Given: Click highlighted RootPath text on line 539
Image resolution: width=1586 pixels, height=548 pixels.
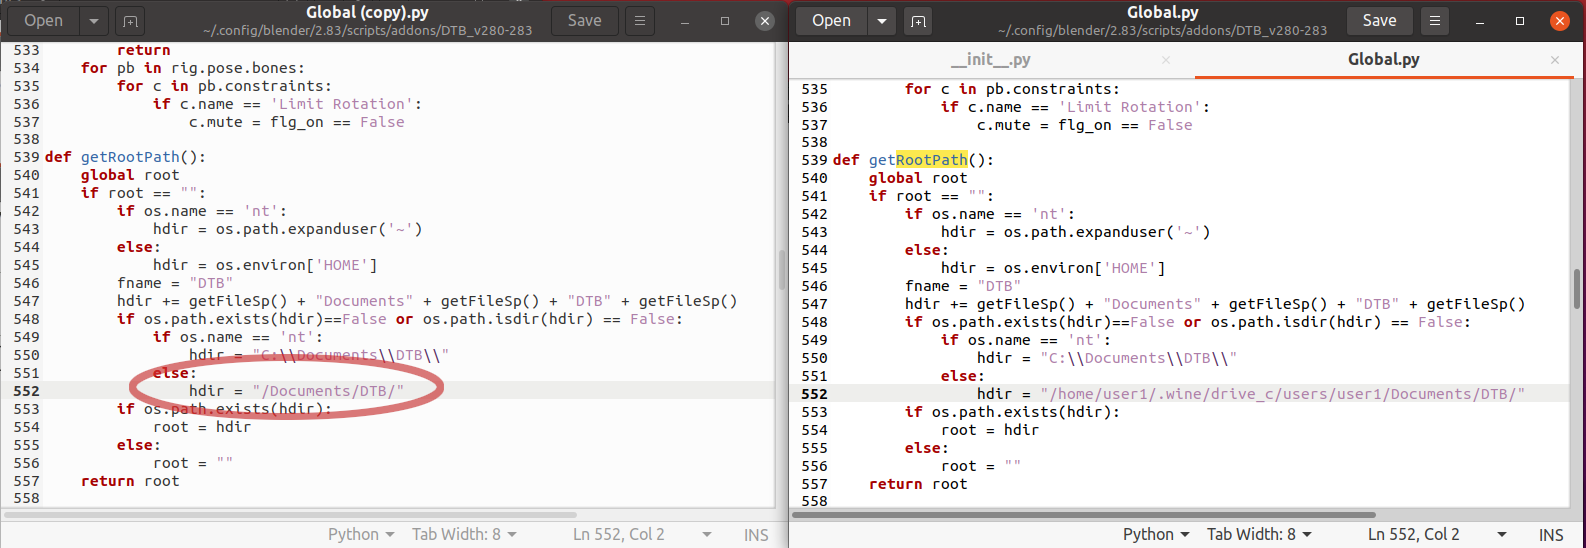Looking at the screenshot, I should (x=931, y=160).
